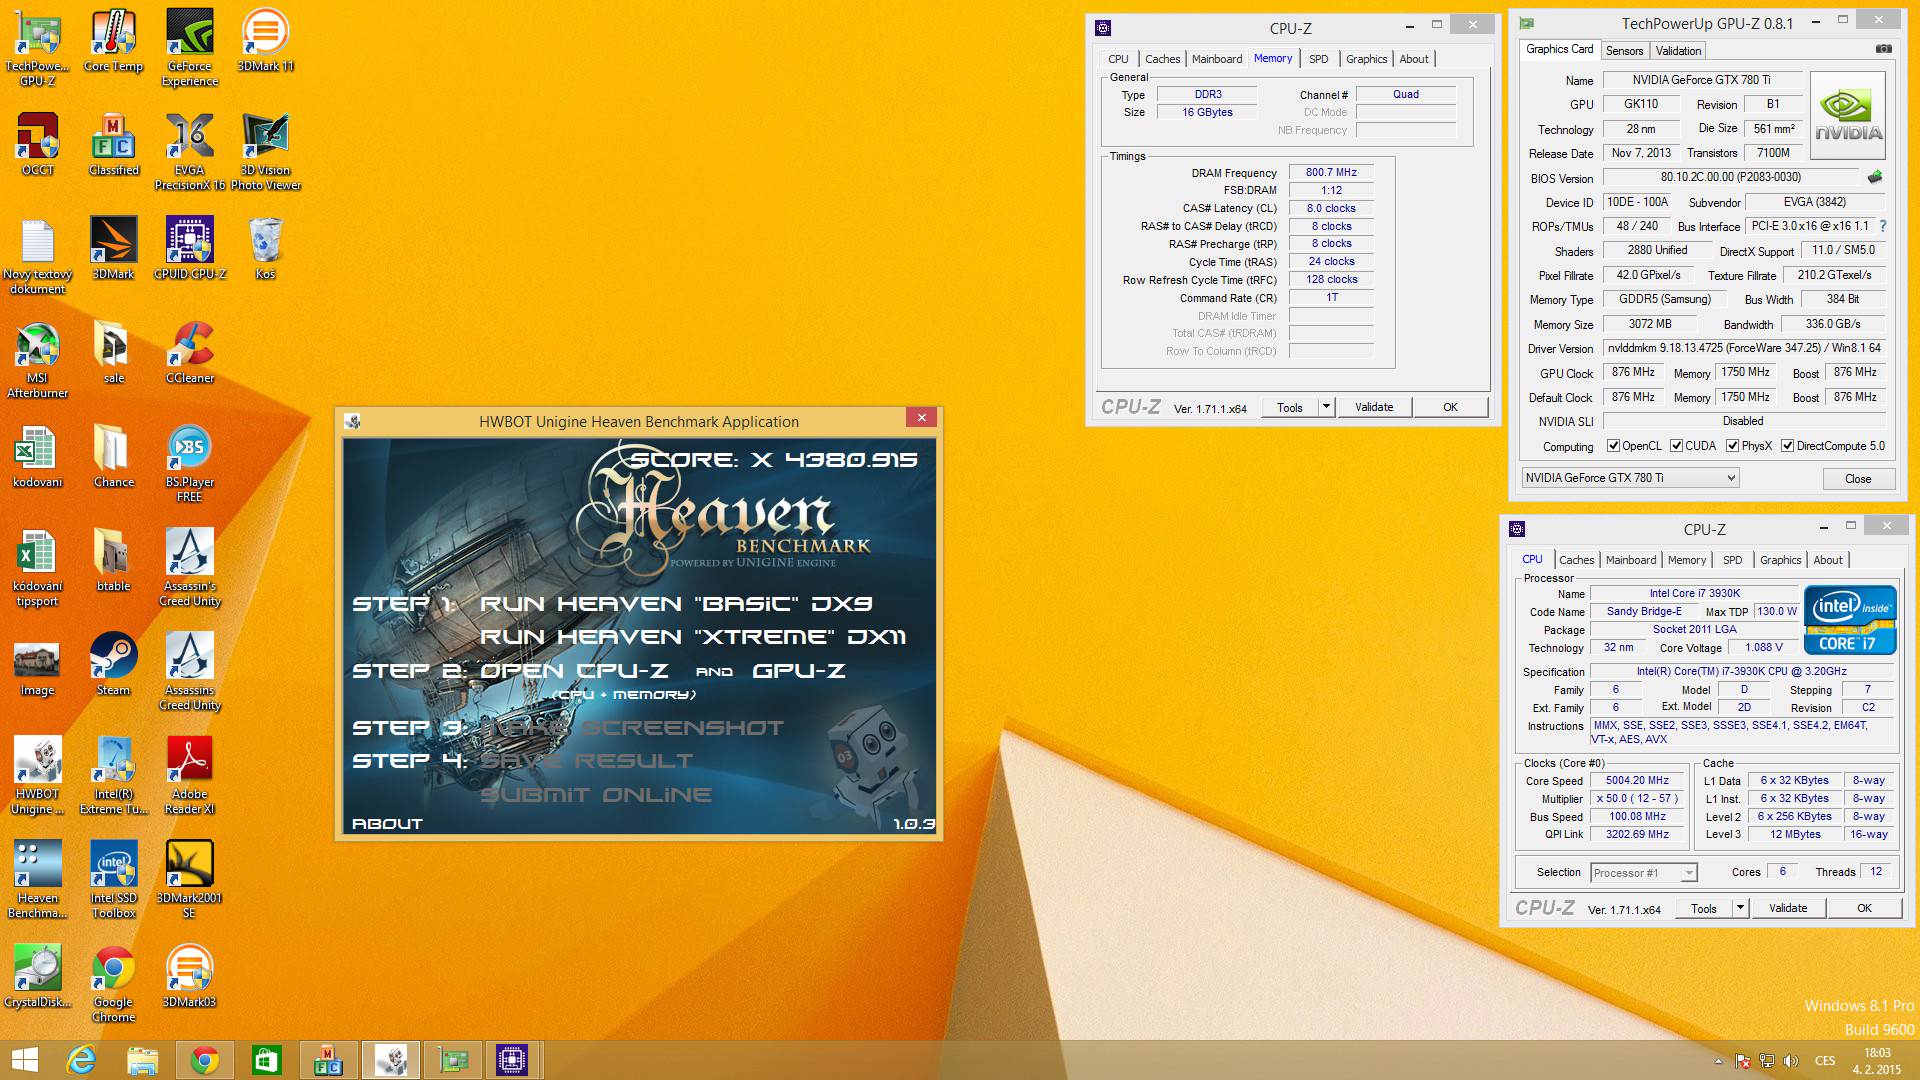Image resolution: width=1920 pixels, height=1080 pixels.
Task: Launch GeForce Experience desktop shortcut
Action: click(190, 46)
